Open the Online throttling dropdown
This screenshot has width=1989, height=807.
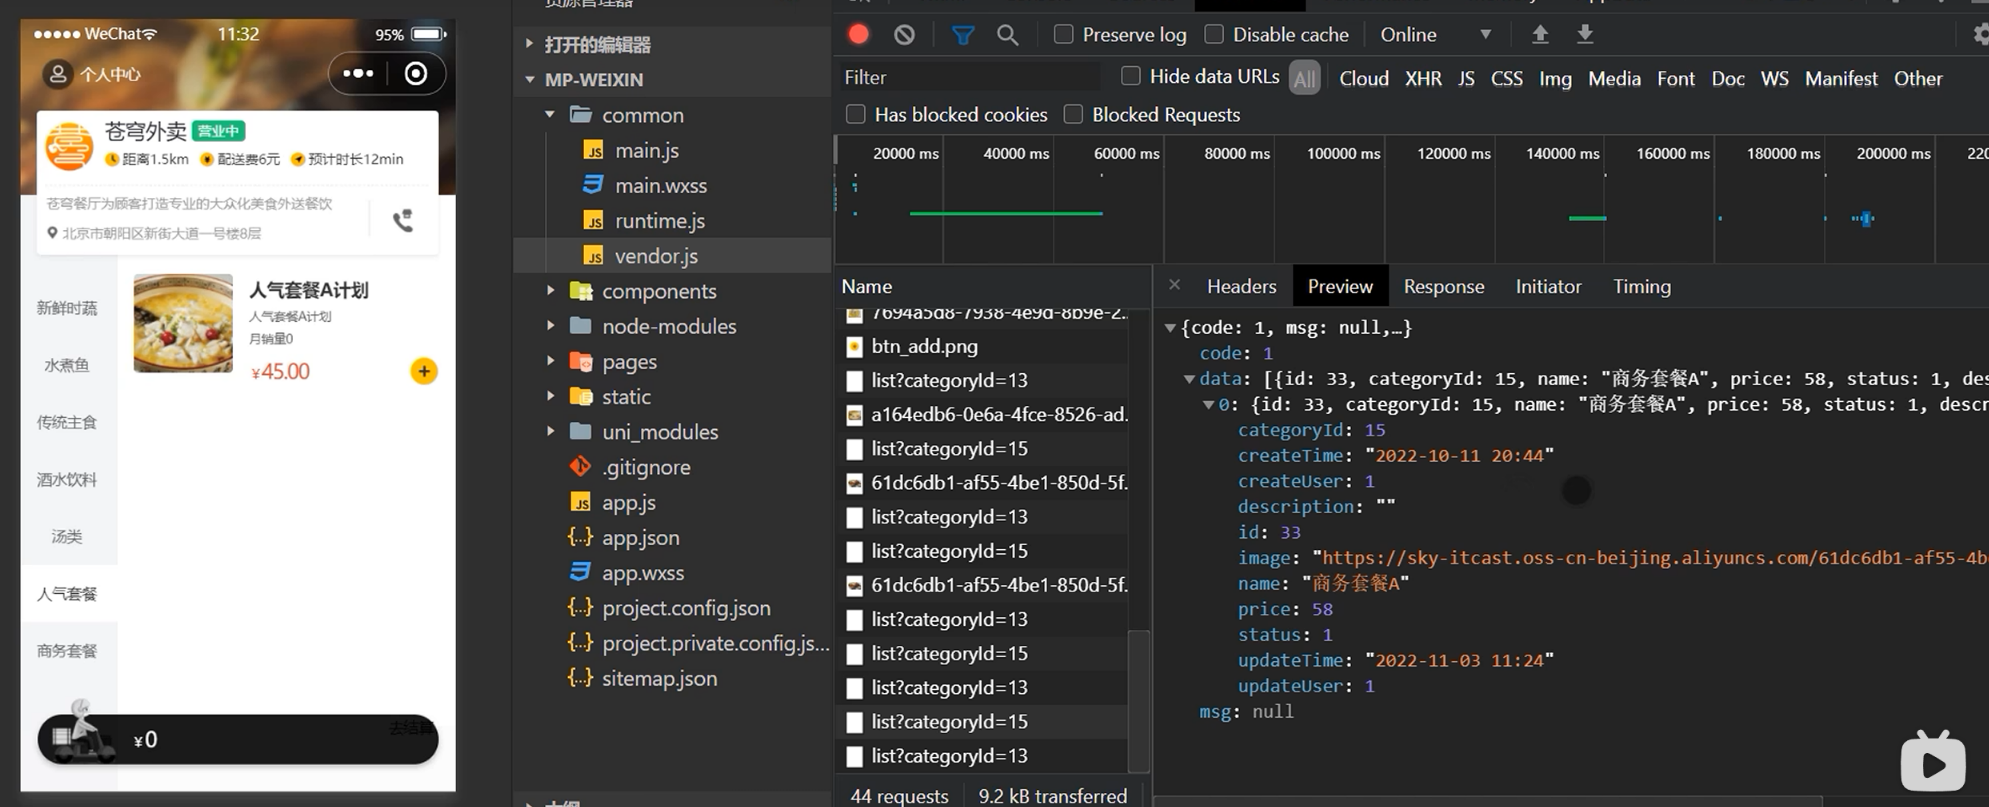[1436, 34]
